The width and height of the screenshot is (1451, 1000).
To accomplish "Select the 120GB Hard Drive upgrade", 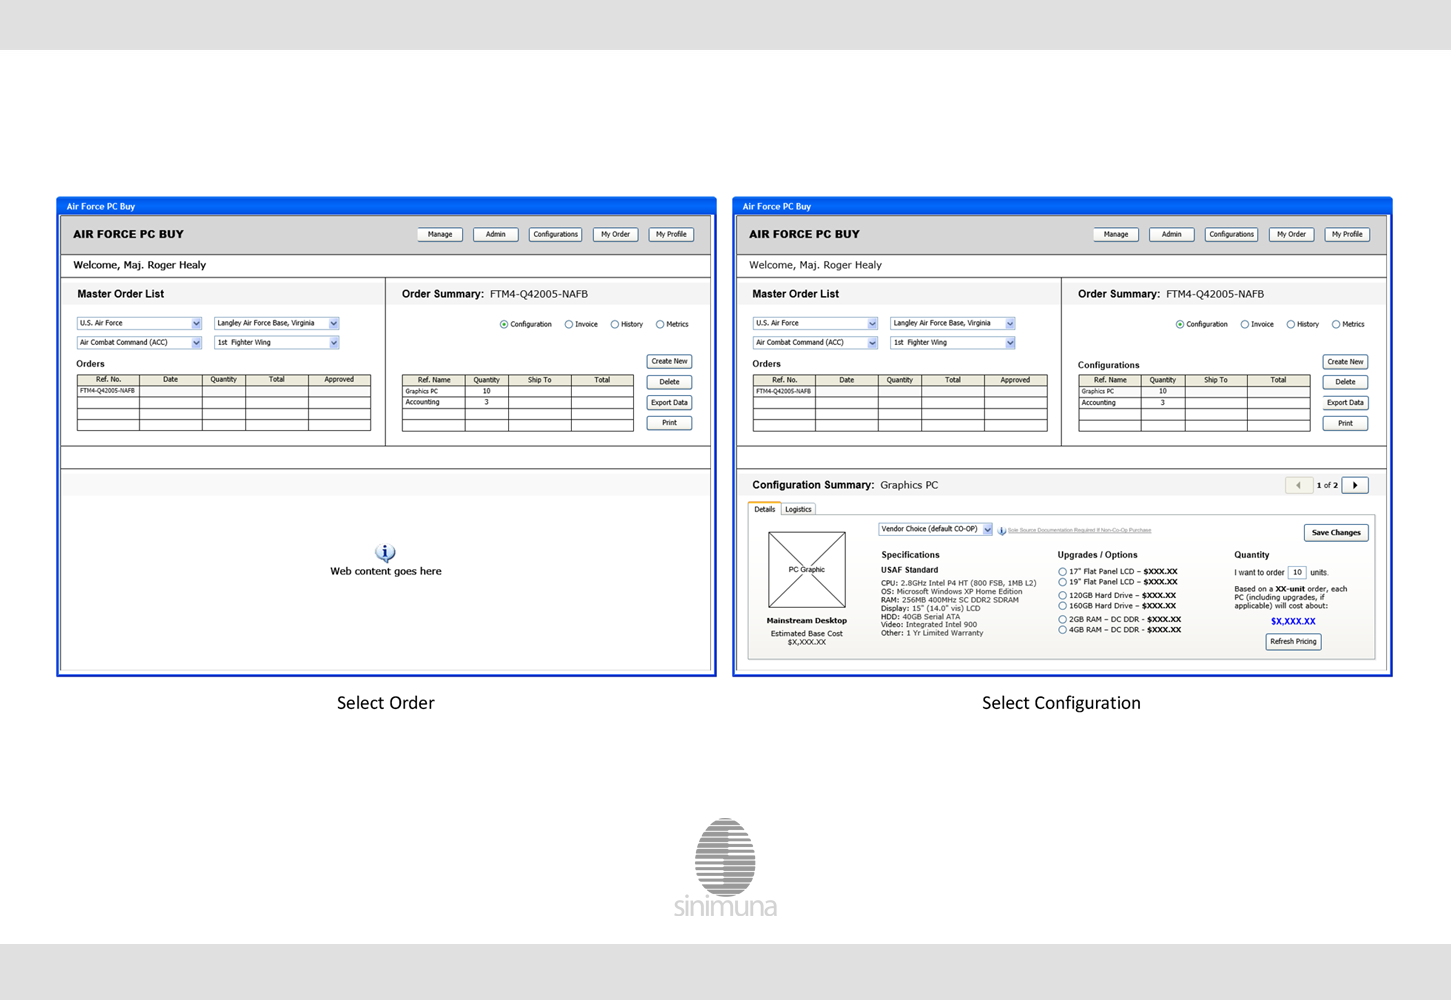I will [x=1062, y=595].
